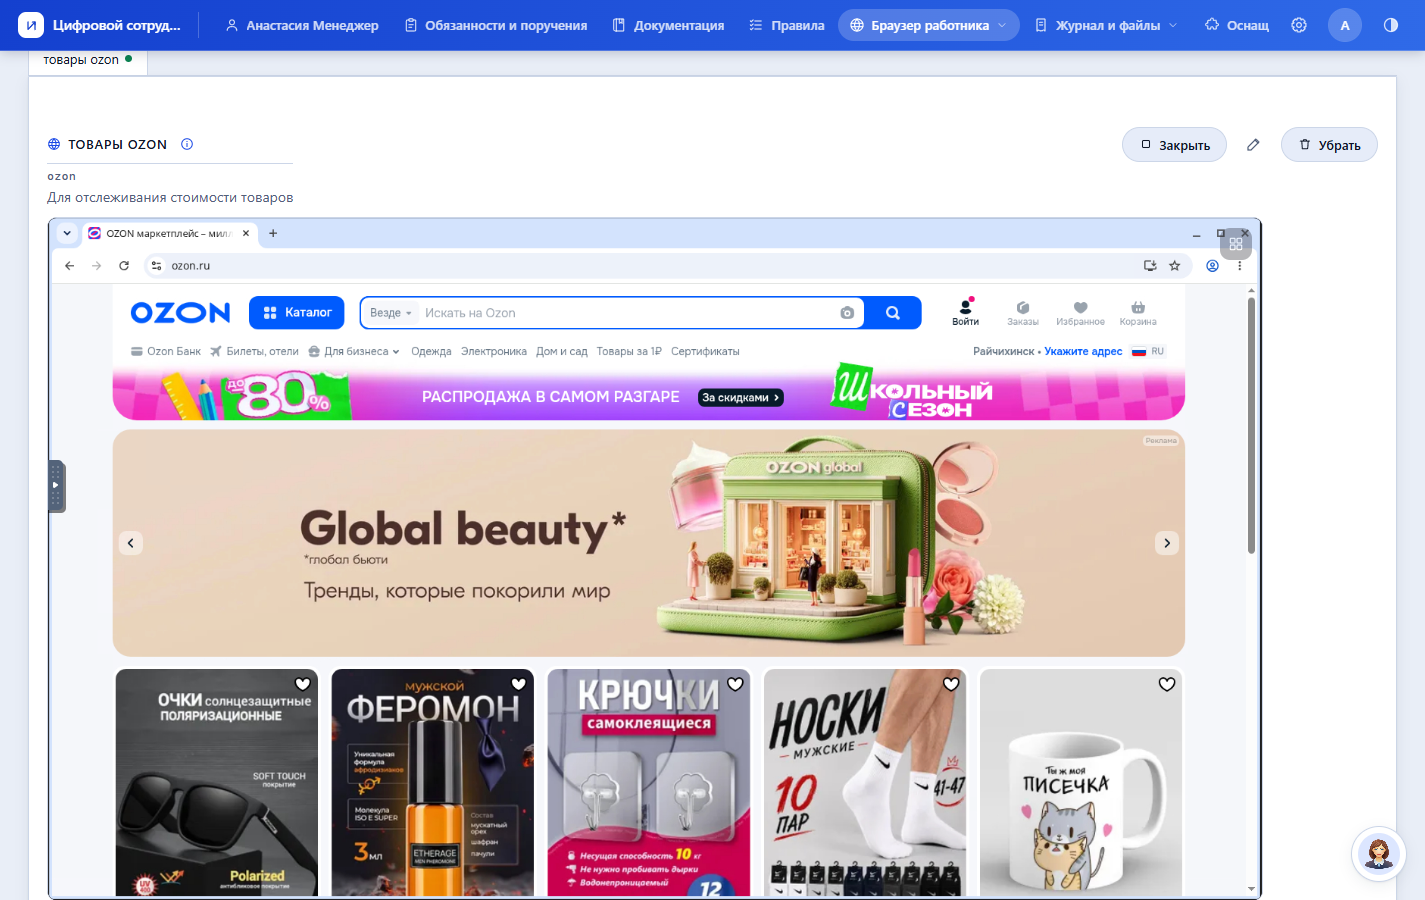Reload the ozon.ru page
The height and width of the screenshot is (900, 1425).
coord(124,266)
